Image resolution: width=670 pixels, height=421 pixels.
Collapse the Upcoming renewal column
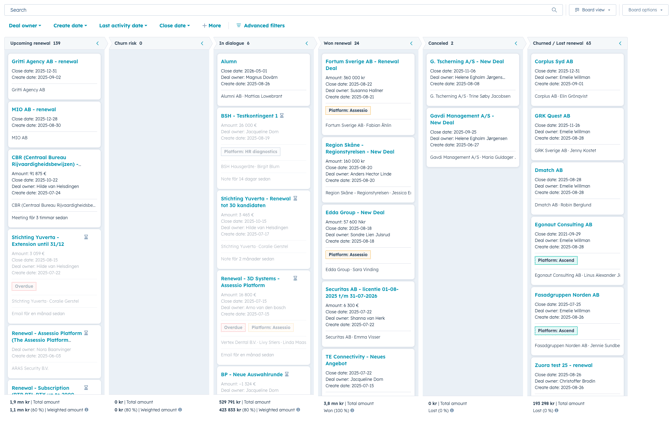click(97, 44)
